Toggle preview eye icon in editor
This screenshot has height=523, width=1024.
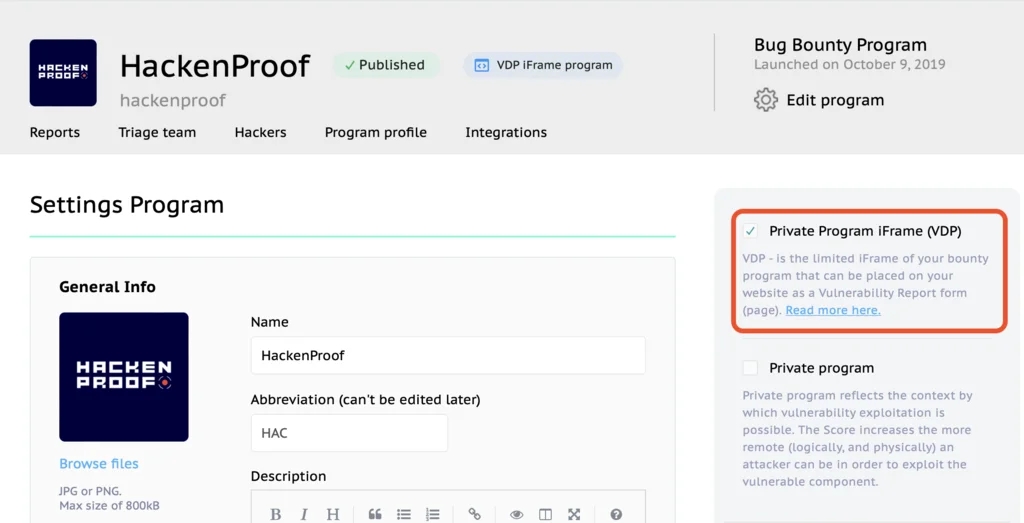(x=517, y=515)
